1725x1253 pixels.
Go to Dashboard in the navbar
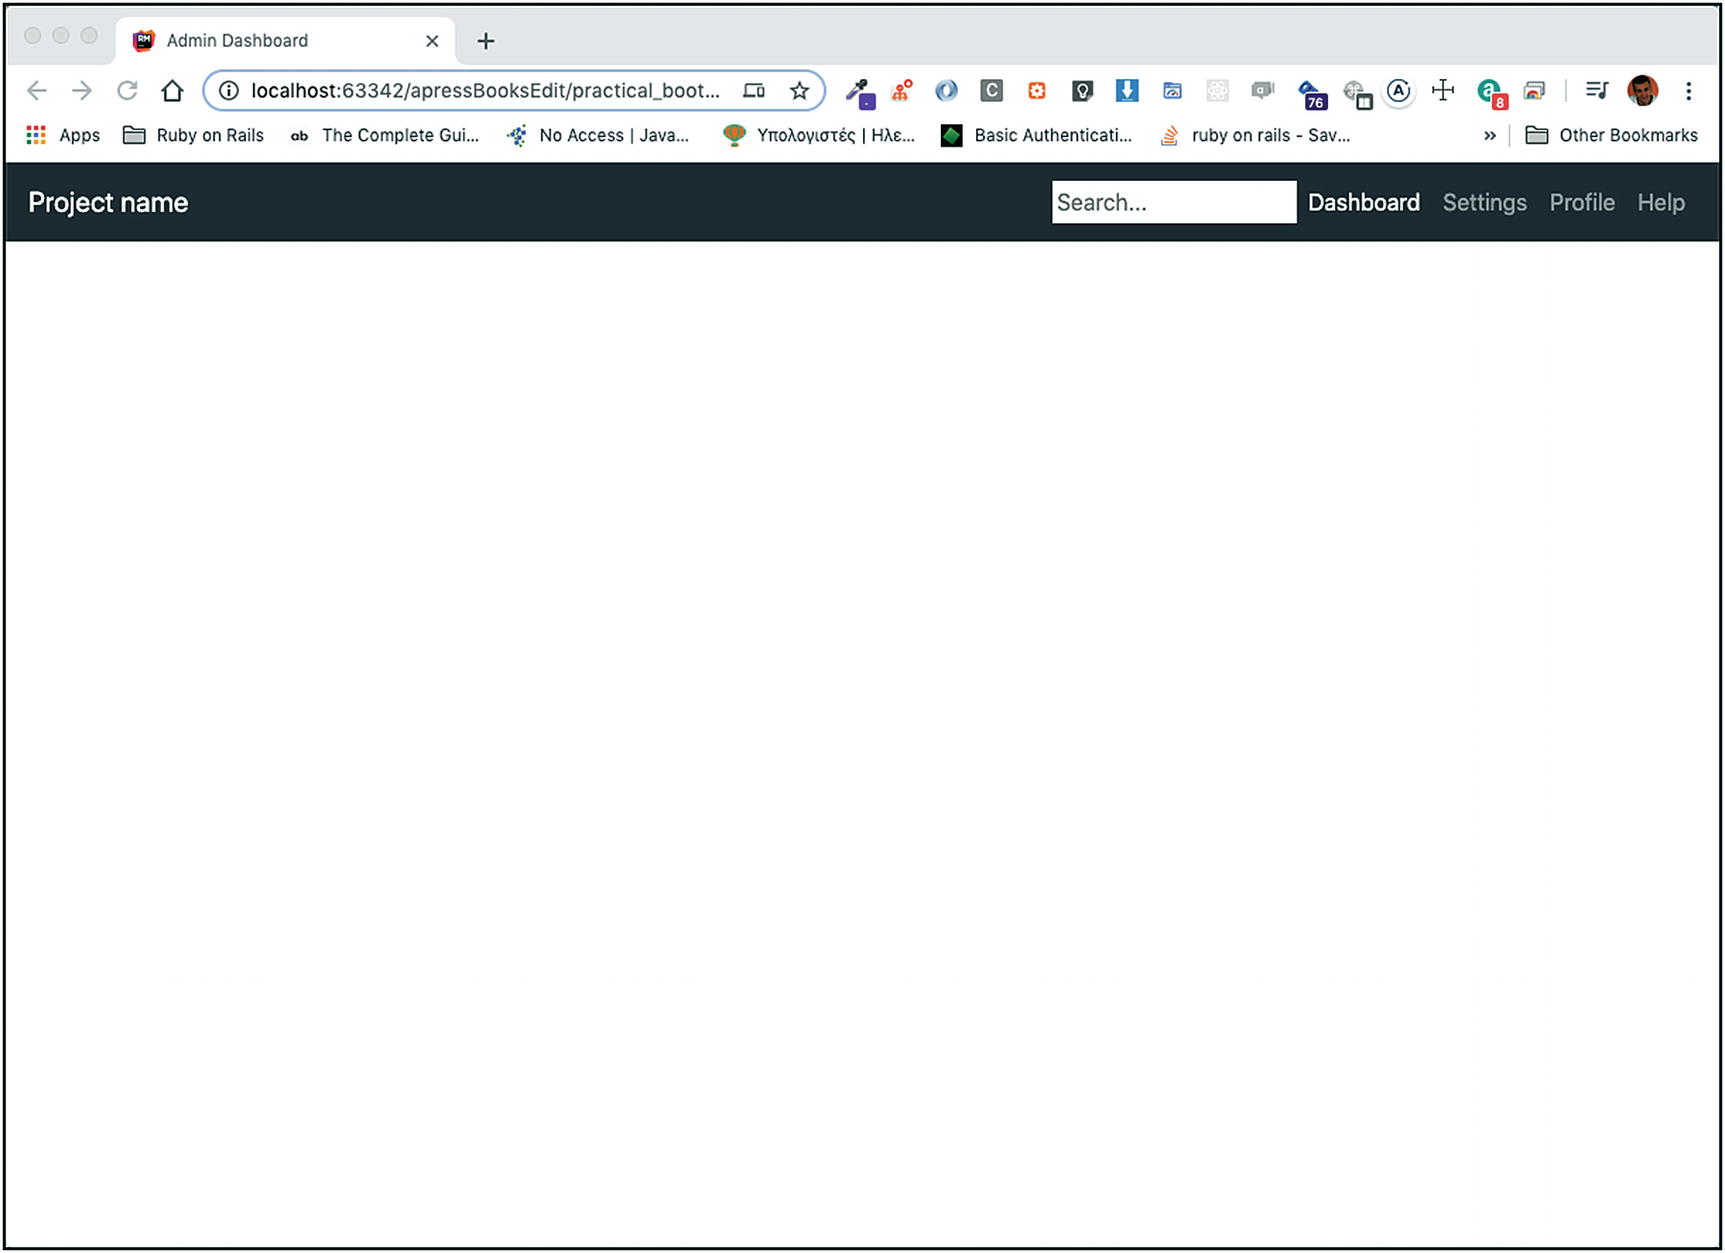coord(1363,203)
